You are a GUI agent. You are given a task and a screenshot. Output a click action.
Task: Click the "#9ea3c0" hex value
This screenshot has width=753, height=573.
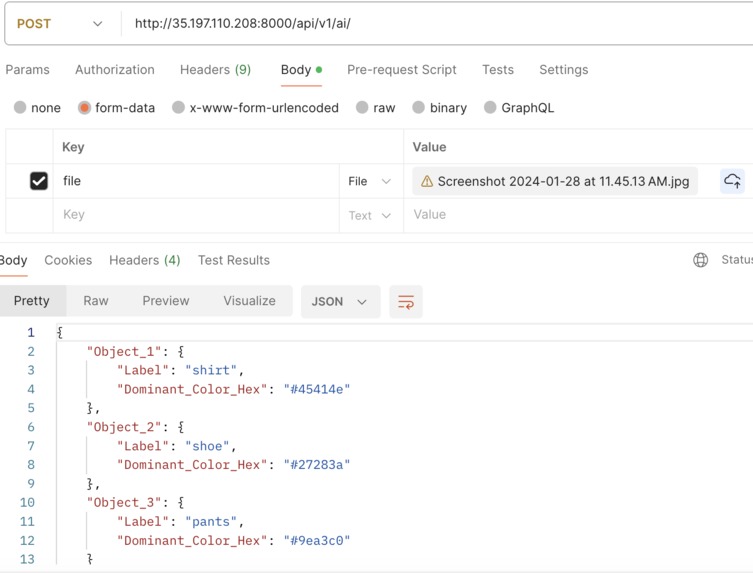point(317,540)
